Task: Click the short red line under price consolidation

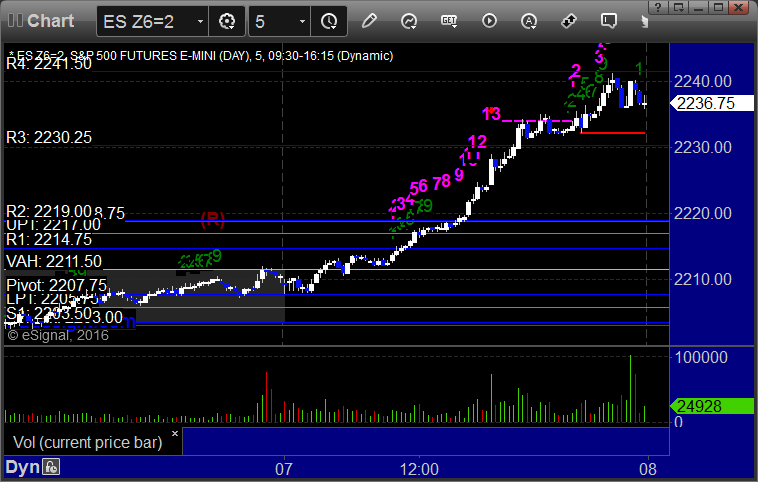Action: (x=612, y=132)
